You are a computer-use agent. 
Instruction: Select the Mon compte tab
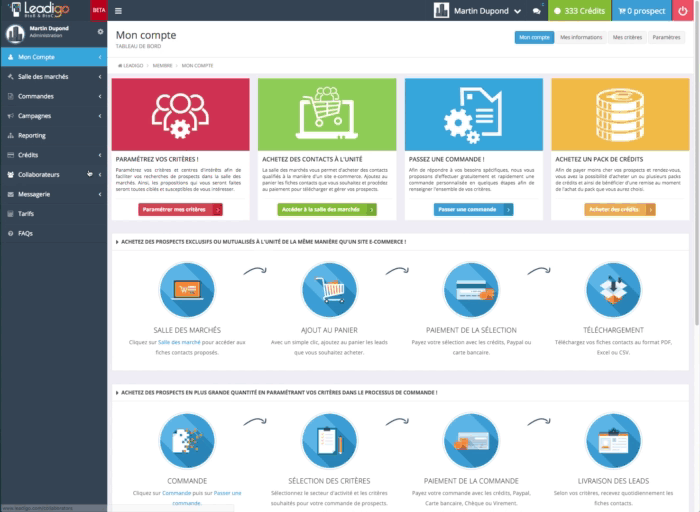(x=534, y=37)
